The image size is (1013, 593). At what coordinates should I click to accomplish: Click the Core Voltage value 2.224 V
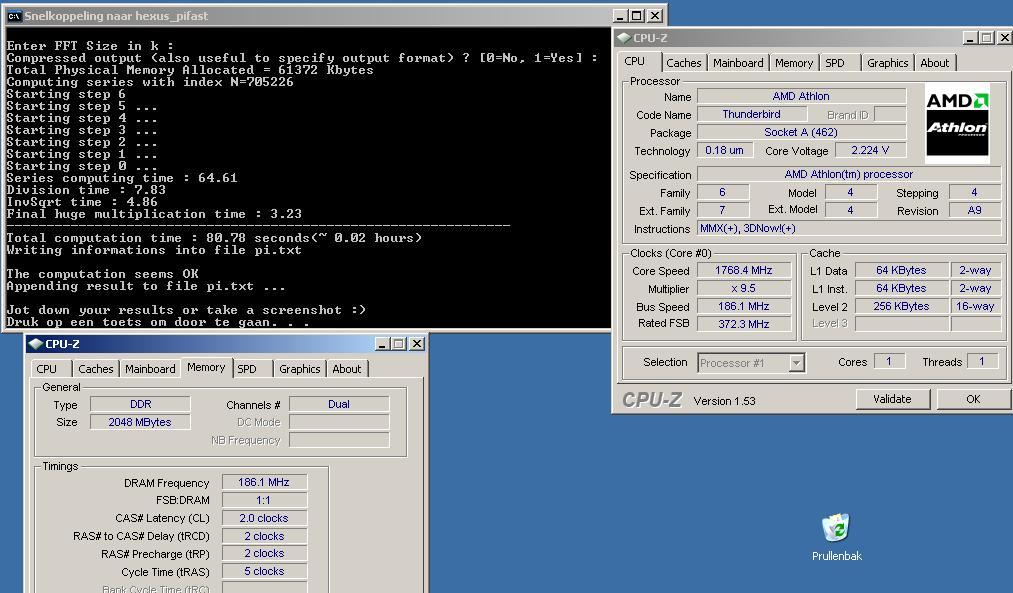tap(870, 151)
